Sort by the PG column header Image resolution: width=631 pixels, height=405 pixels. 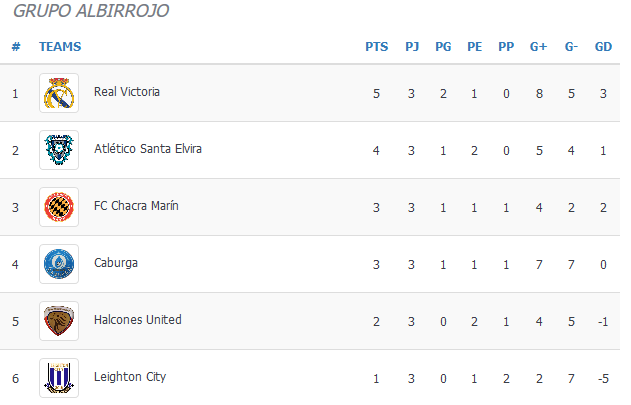[x=443, y=47]
